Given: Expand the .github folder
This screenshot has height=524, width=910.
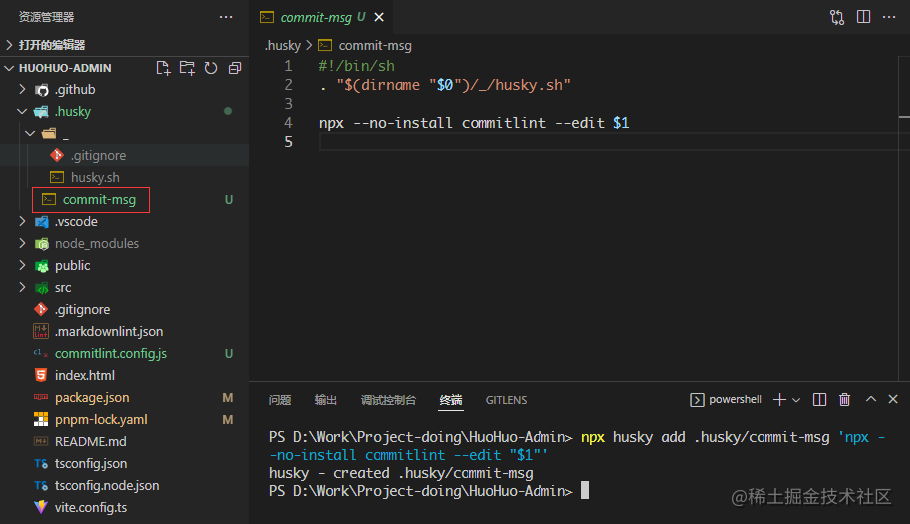Looking at the screenshot, I should 124,89.
